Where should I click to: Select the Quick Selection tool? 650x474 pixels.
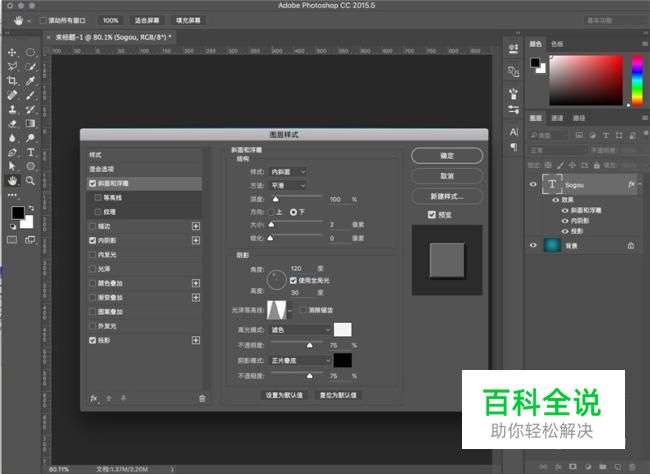pyautogui.click(x=30, y=66)
